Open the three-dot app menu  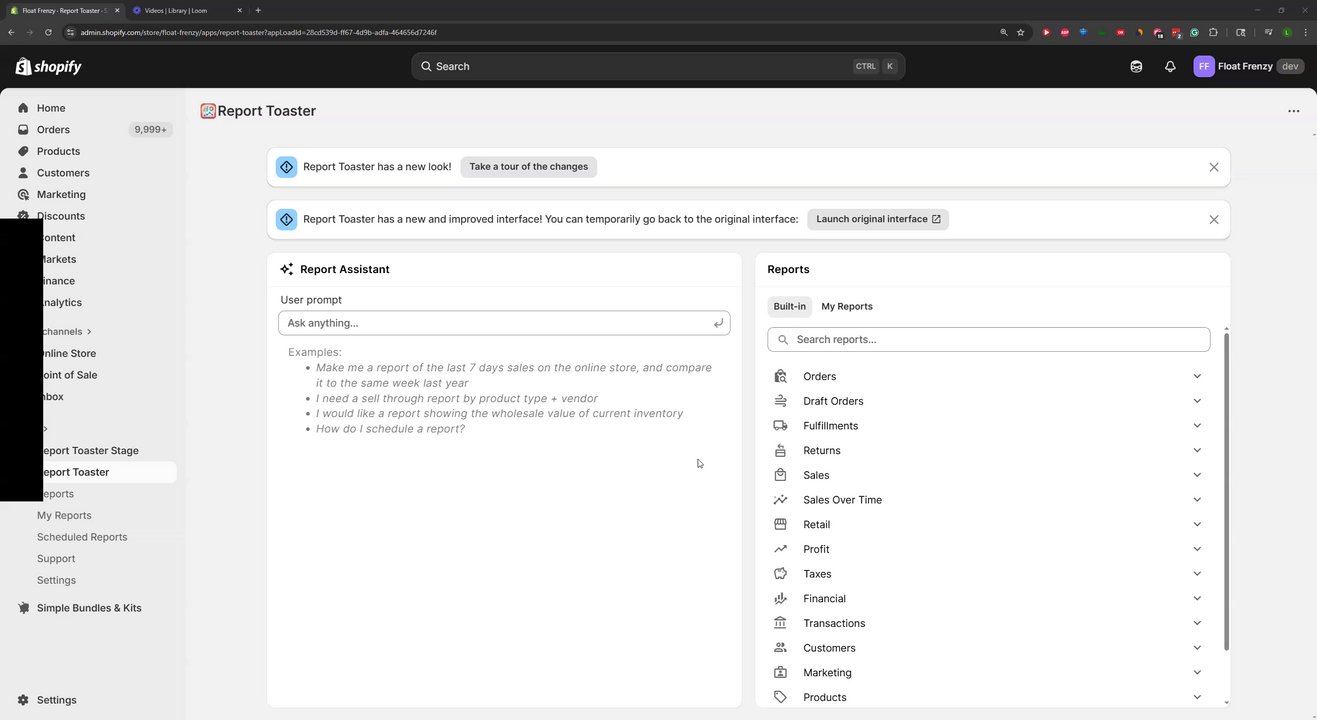point(1293,111)
